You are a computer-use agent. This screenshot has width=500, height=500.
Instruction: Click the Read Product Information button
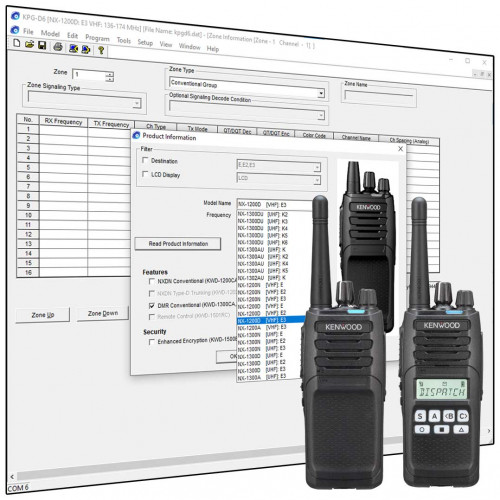click(x=178, y=244)
